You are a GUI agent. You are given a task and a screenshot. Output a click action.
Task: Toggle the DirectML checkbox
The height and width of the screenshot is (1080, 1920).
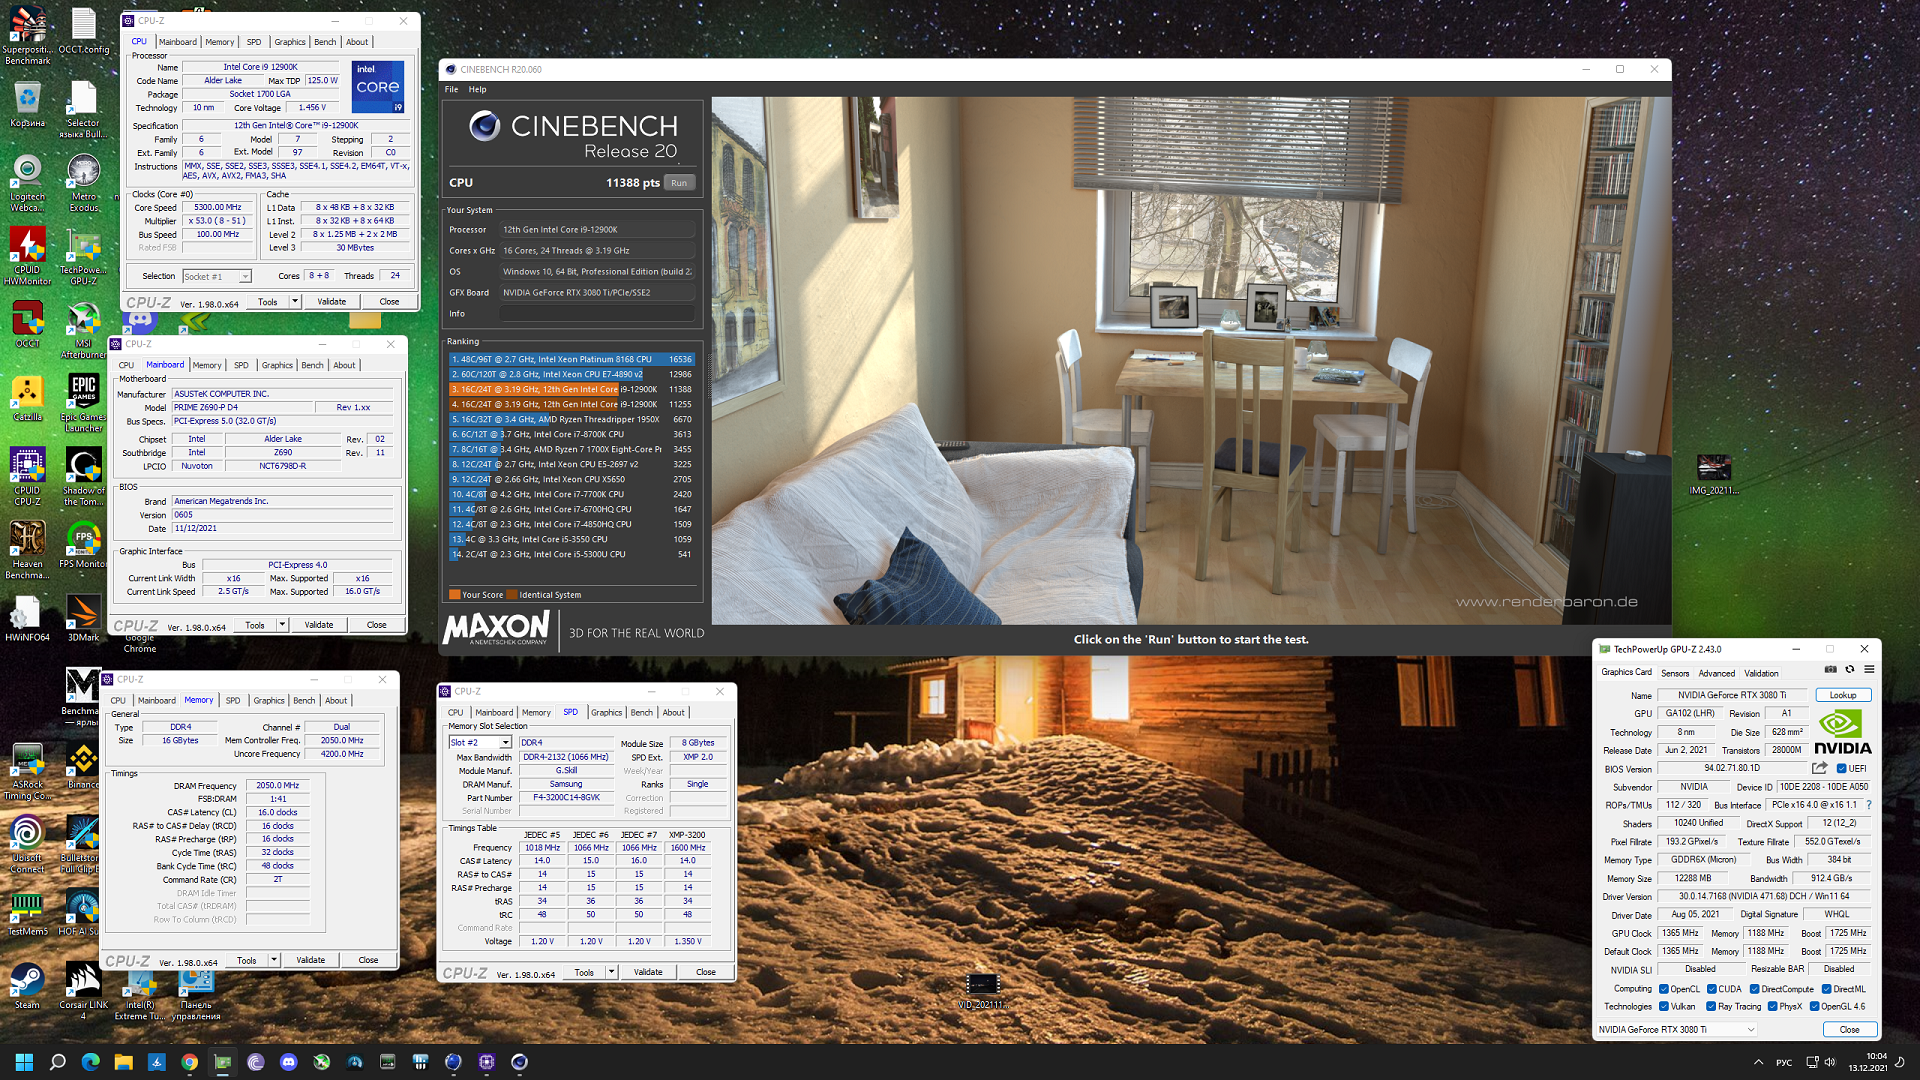click(1826, 989)
